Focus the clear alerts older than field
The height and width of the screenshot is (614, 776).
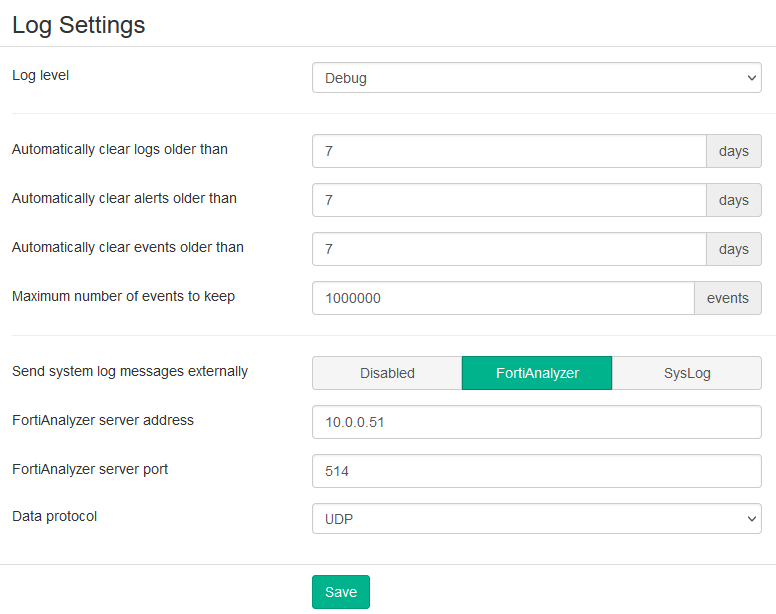509,200
